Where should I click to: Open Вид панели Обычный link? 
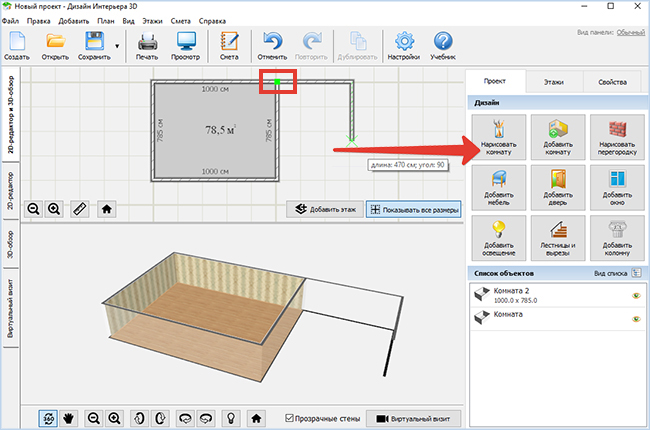(631, 32)
